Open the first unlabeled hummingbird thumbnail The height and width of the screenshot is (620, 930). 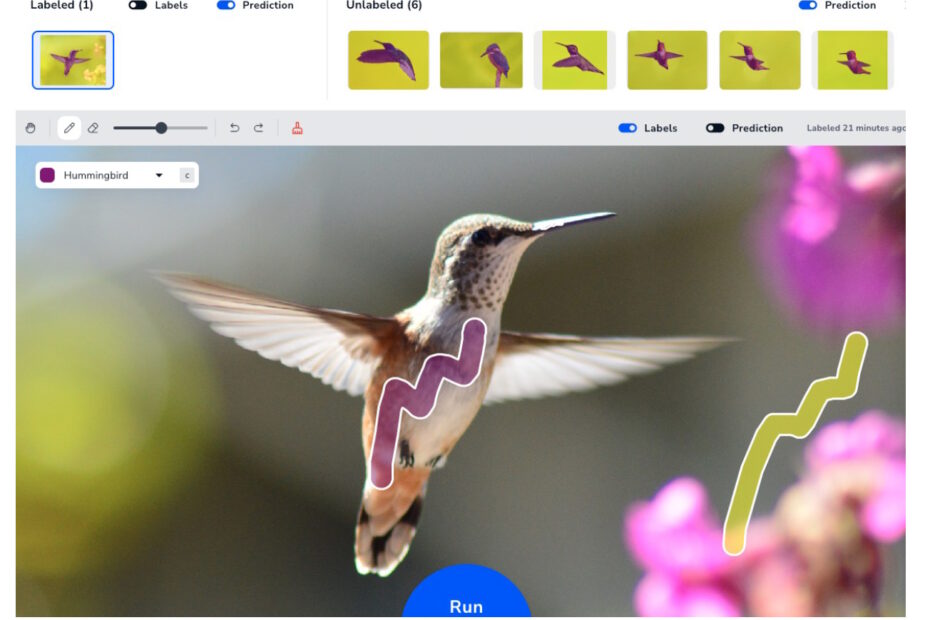[x=388, y=60]
